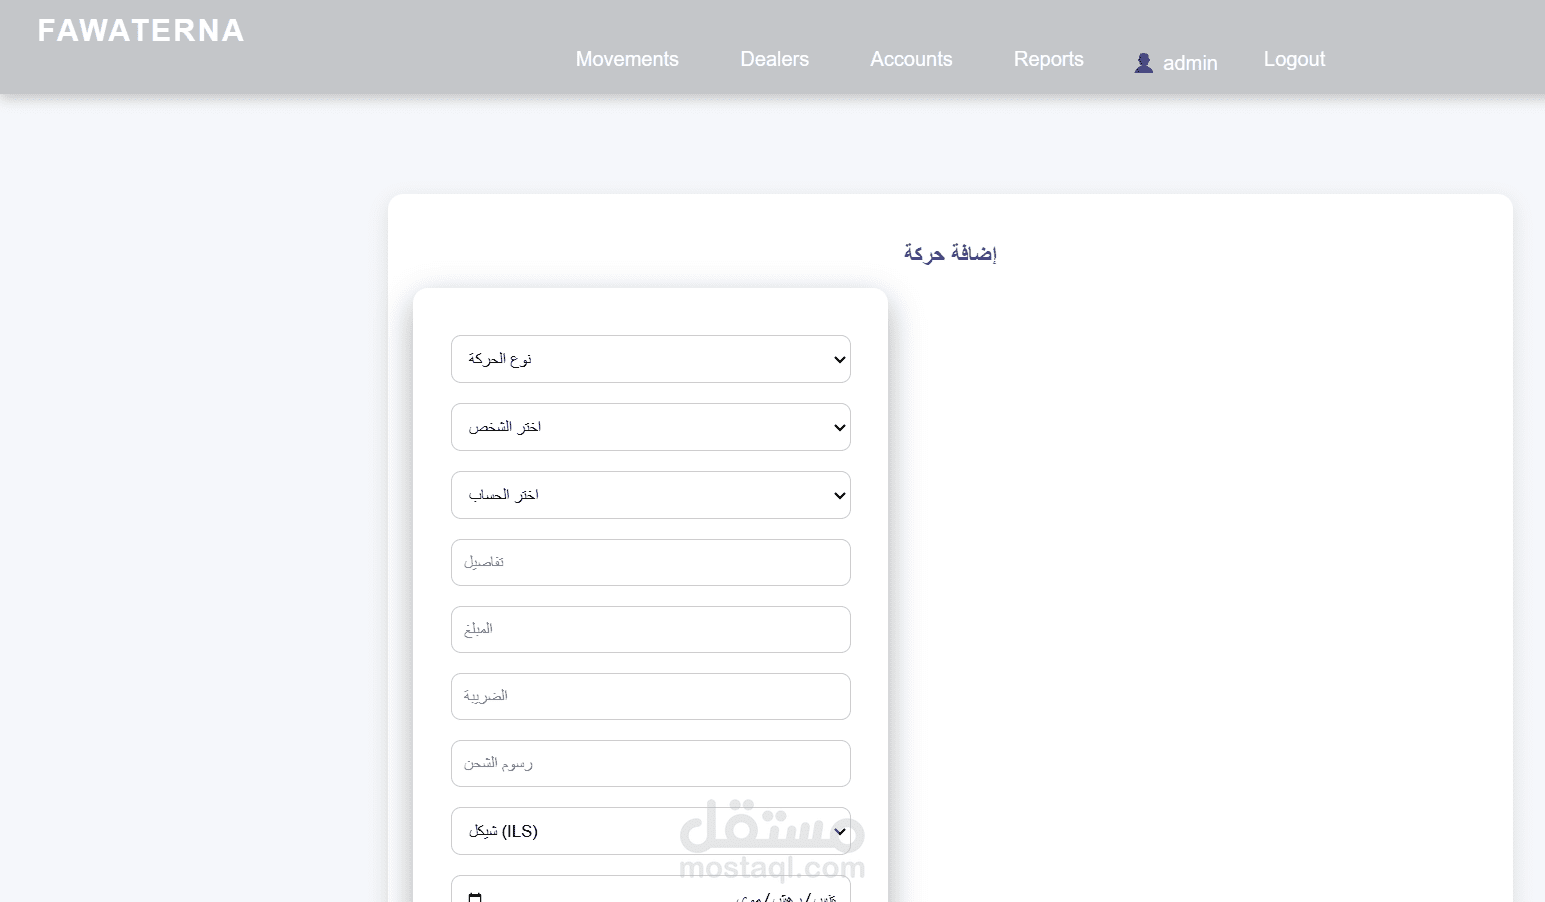
Task: Focus the تفاصيل input field
Action: point(651,562)
